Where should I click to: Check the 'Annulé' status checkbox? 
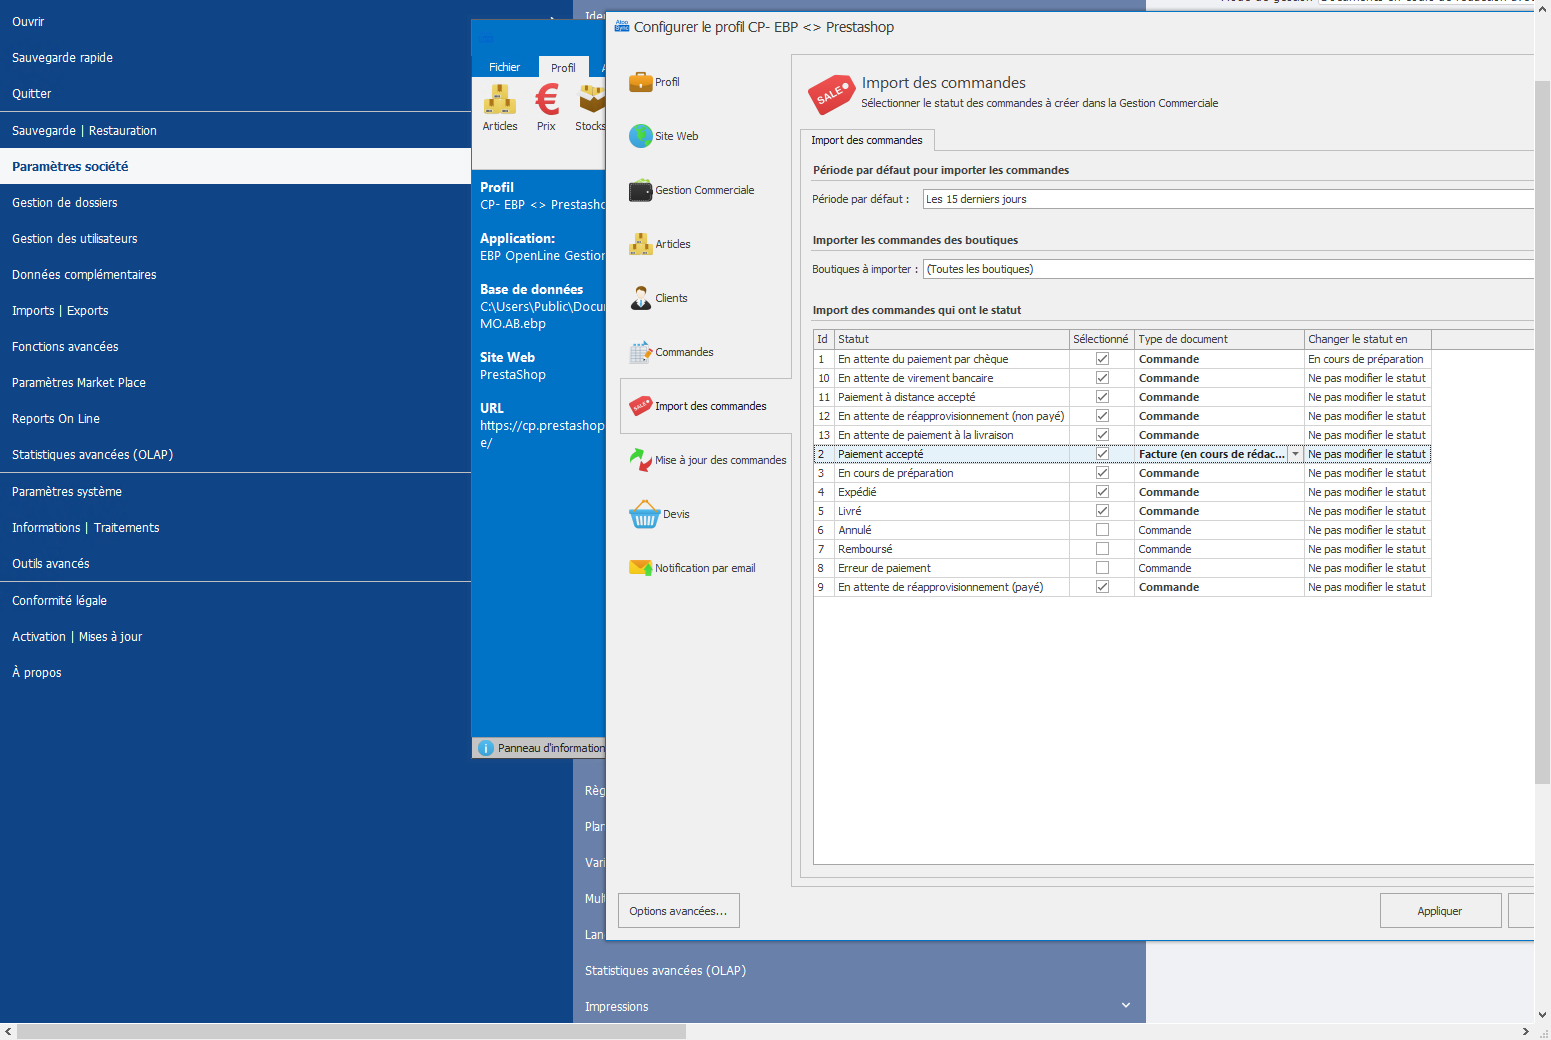click(x=1102, y=530)
